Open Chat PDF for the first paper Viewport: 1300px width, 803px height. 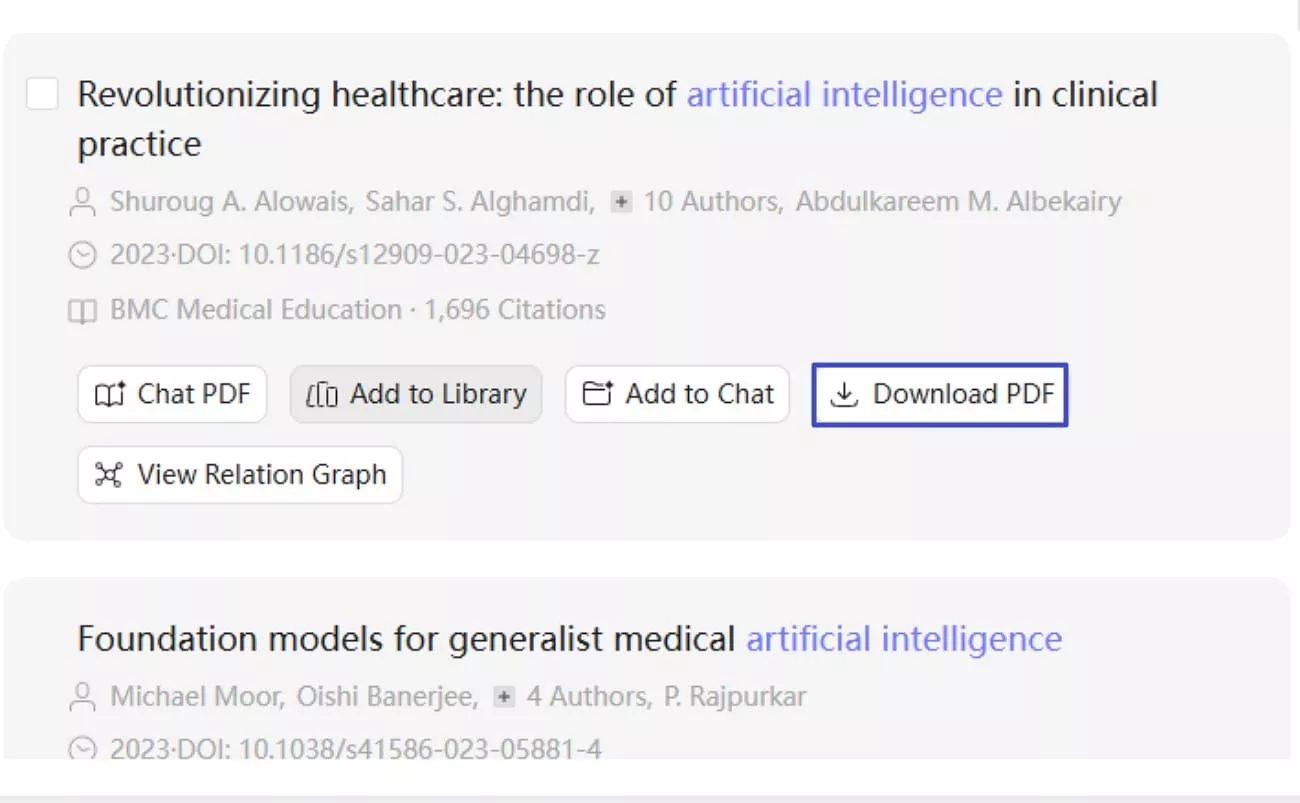[x=171, y=394]
